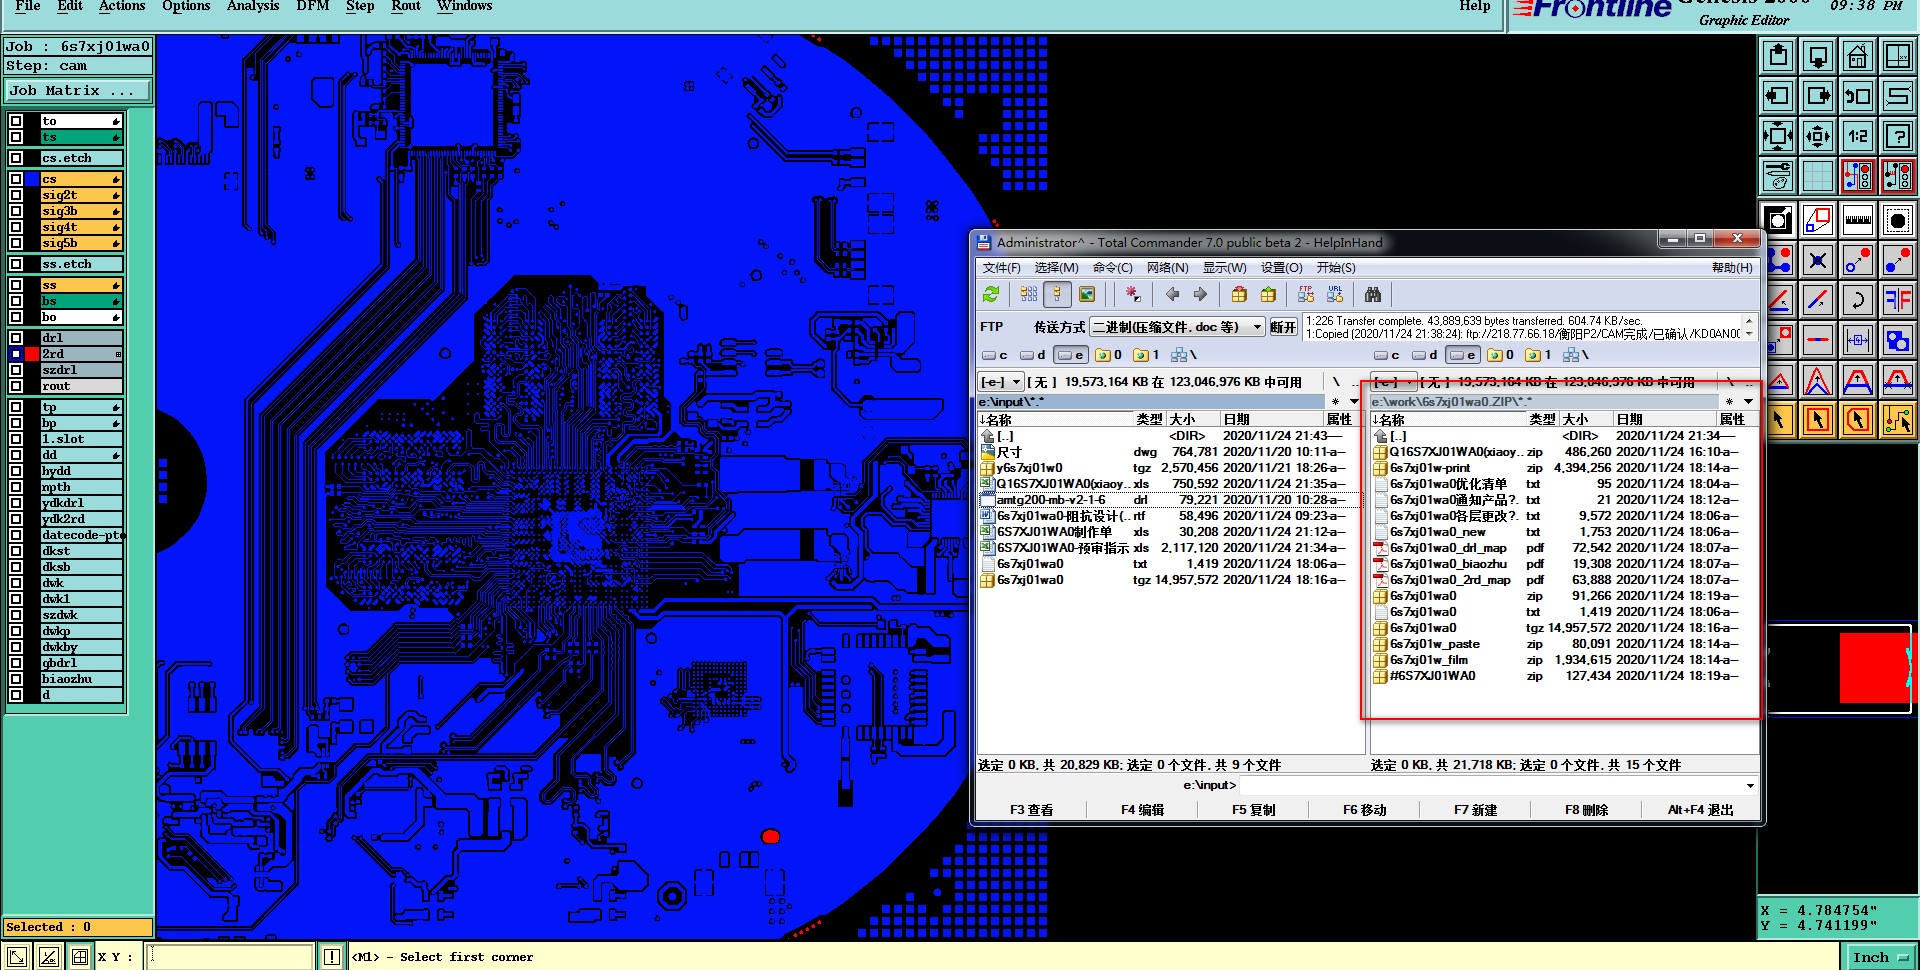The height and width of the screenshot is (970, 1920).
Task: Click the F5 复制 button
Action: [x=1253, y=810]
